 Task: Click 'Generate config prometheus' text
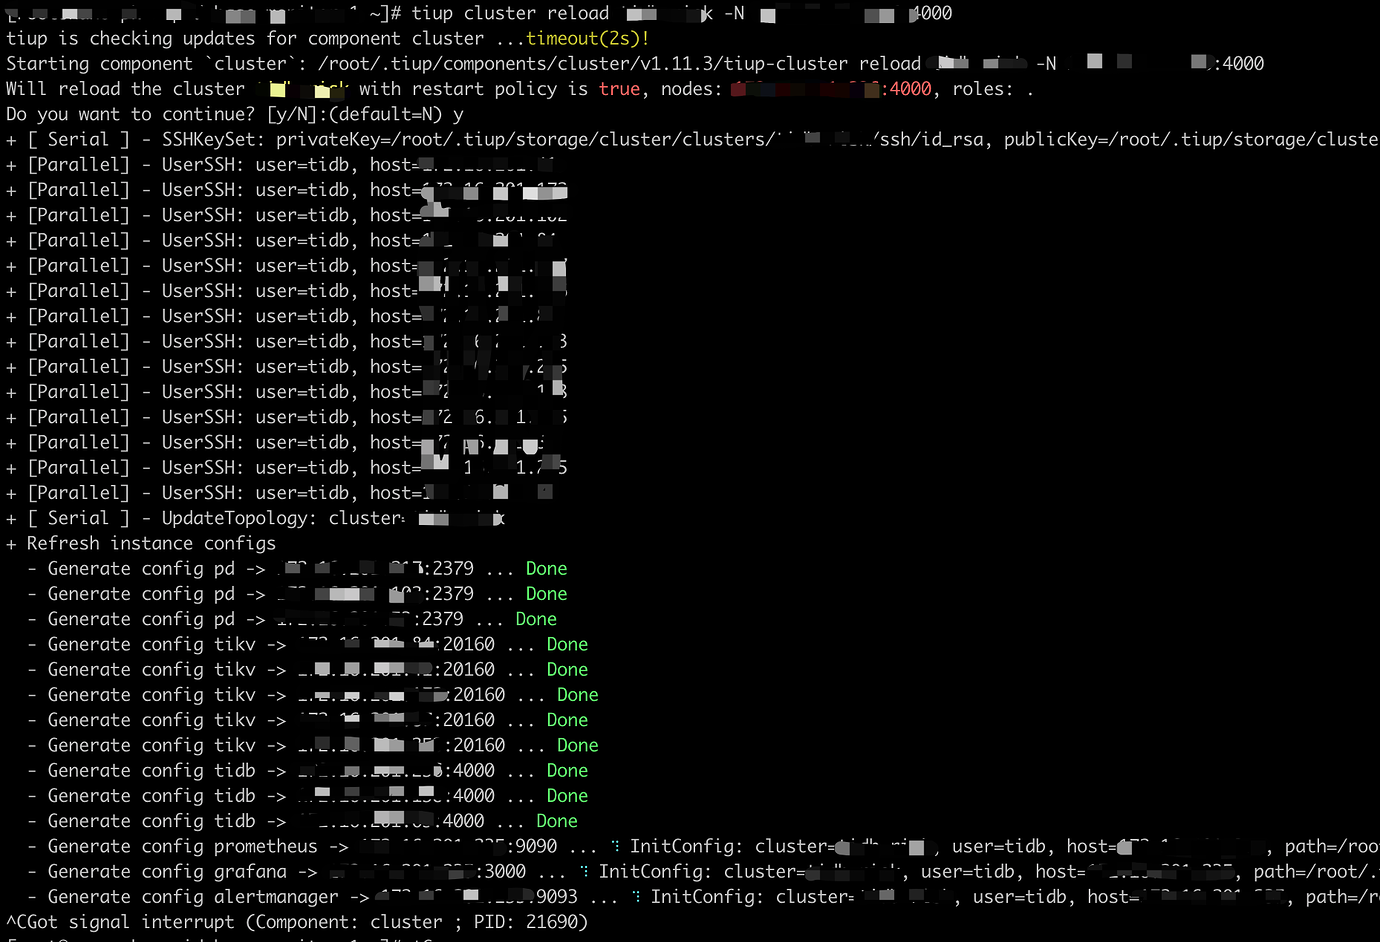182,846
